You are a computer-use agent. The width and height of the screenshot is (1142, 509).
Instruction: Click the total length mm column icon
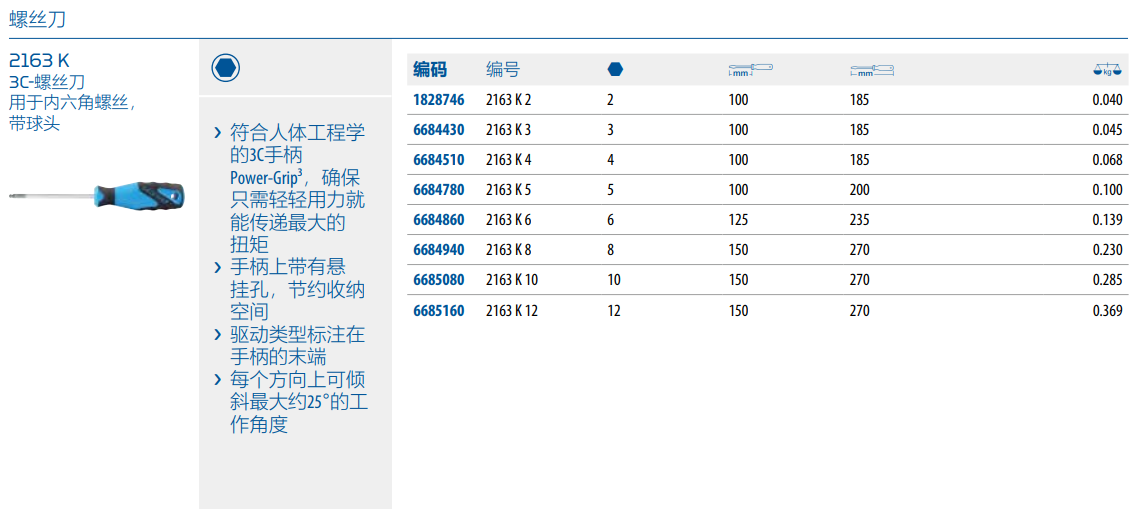(871, 70)
